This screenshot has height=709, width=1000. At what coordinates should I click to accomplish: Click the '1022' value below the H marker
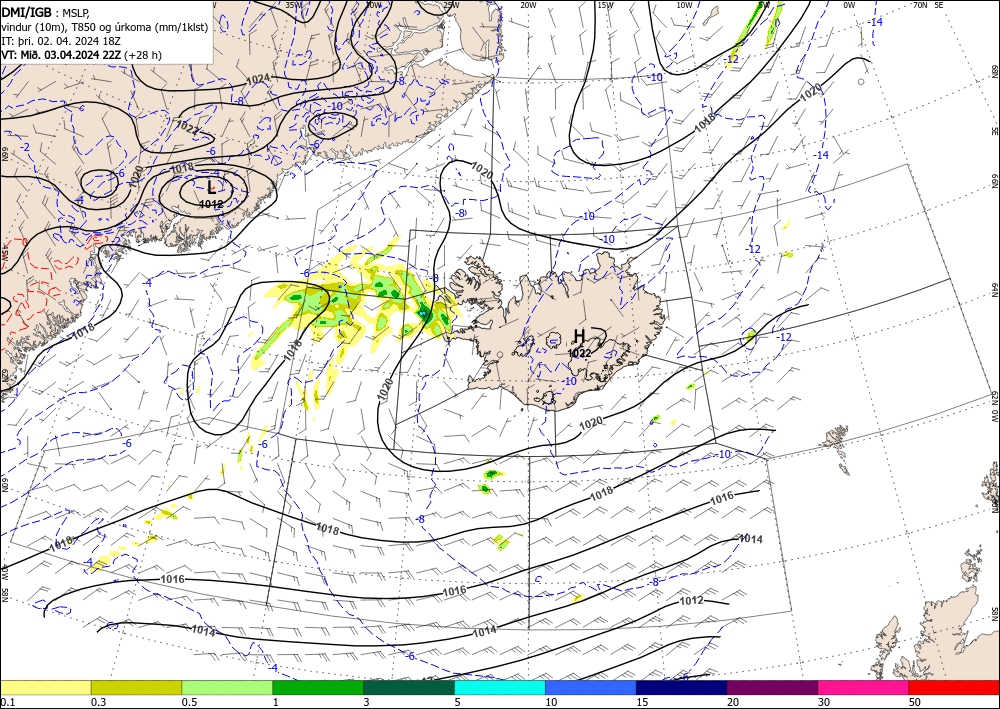coord(580,353)
